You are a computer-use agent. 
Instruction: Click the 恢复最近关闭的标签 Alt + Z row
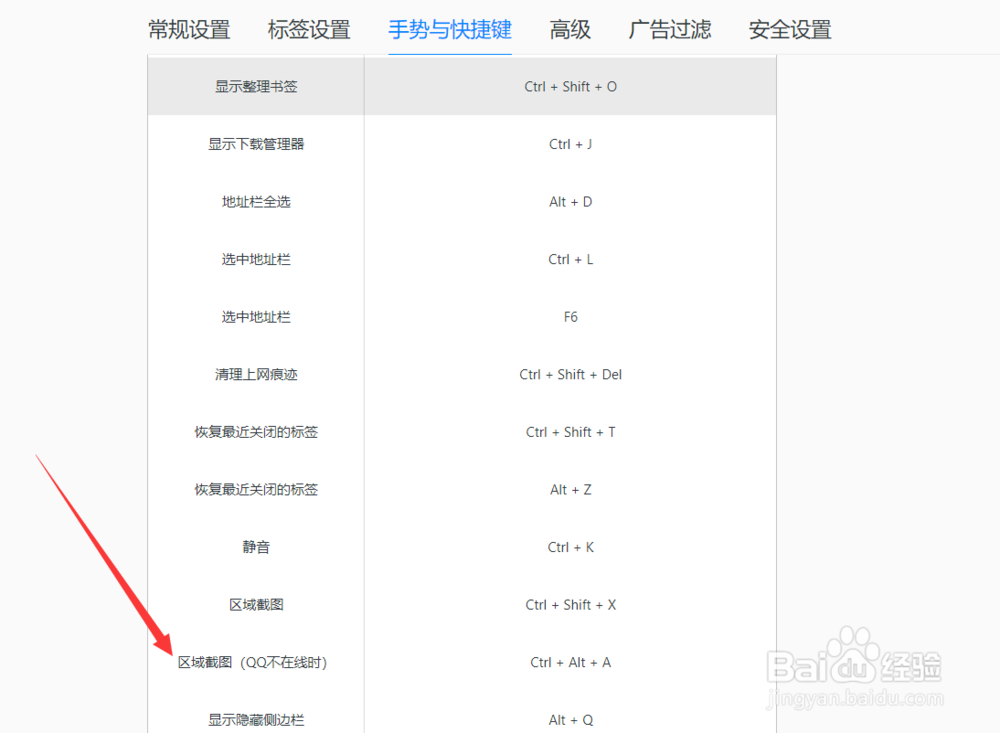coord(256,489)
